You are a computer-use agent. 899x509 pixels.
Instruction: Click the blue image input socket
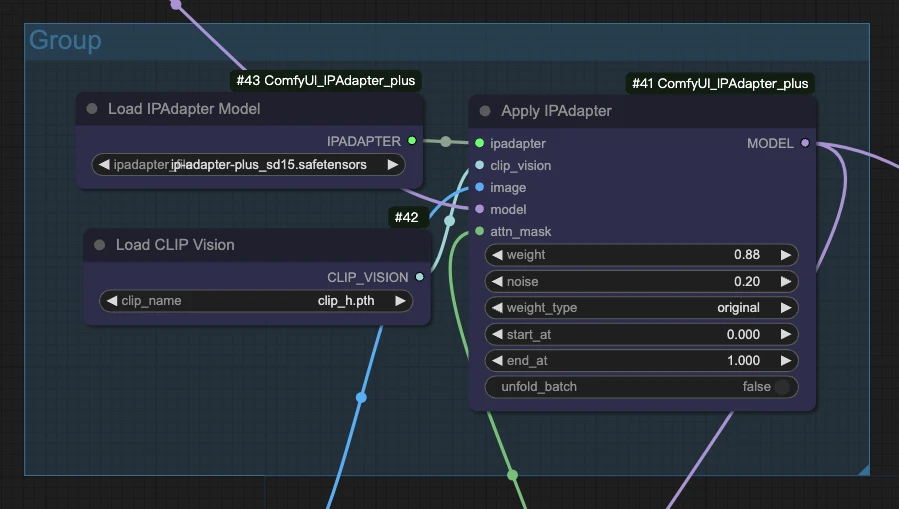coord(479,187)
